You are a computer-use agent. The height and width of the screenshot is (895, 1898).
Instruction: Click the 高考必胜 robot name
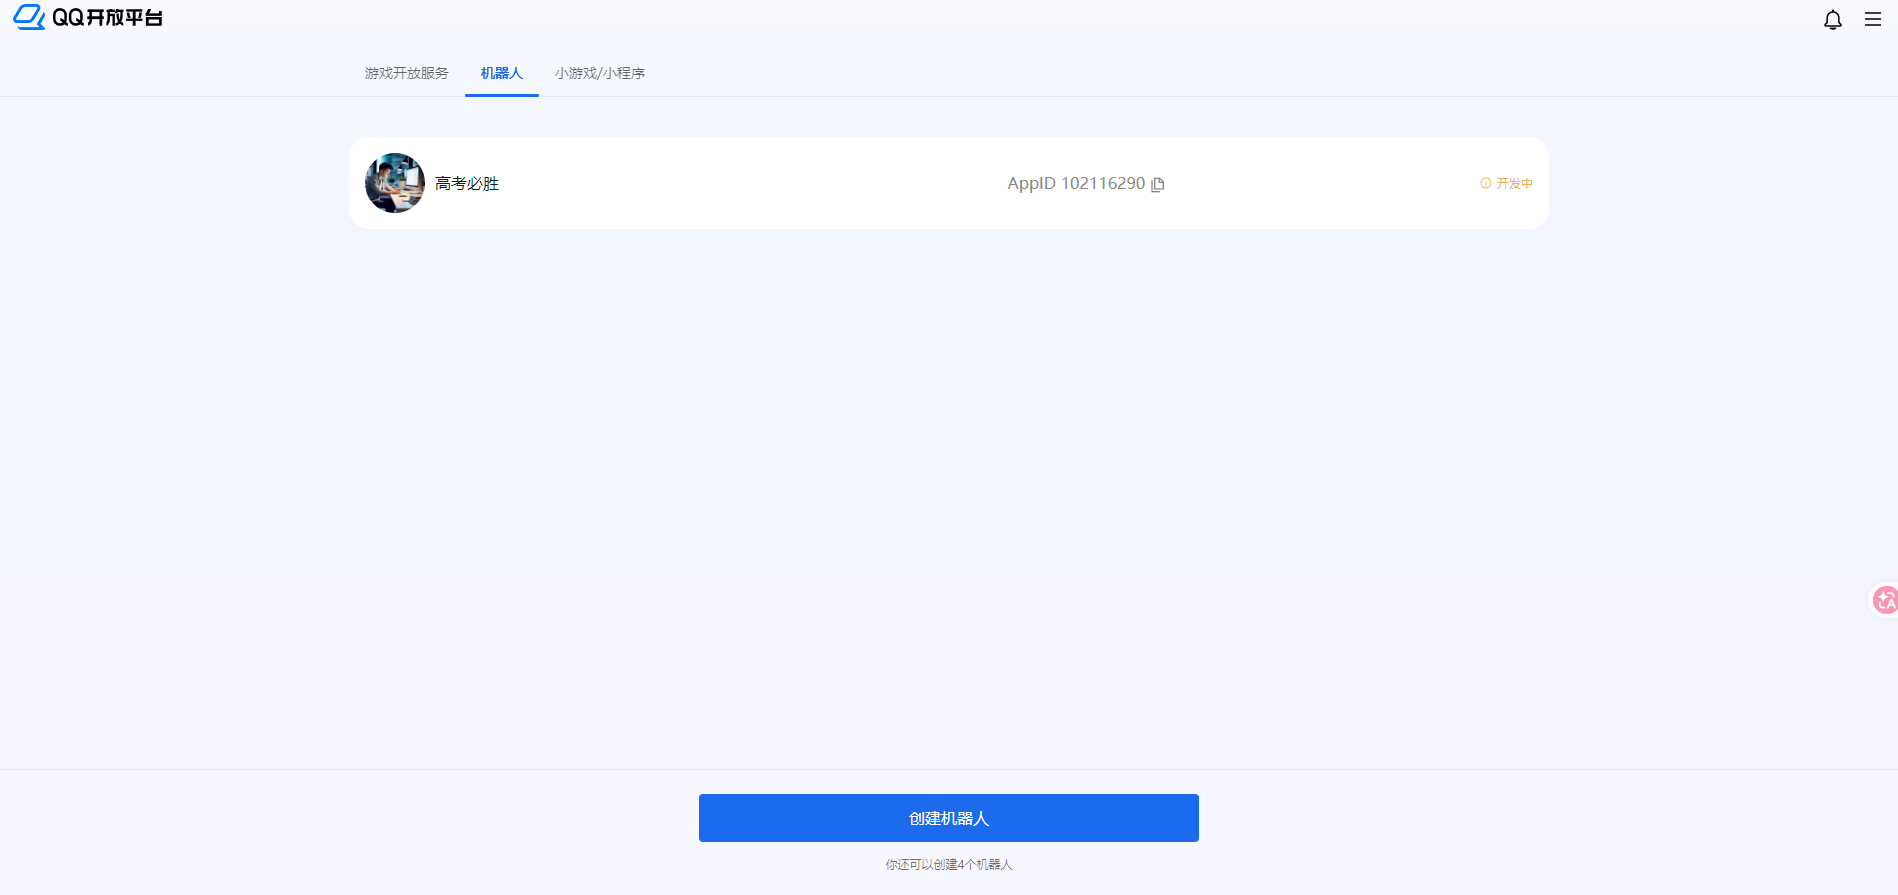pos(467,184)
